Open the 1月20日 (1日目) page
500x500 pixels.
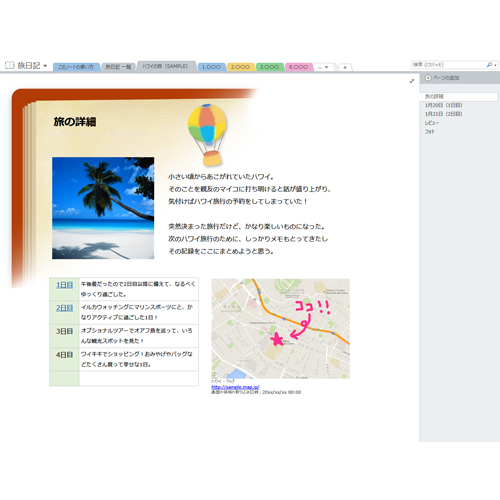click(443, 105)
